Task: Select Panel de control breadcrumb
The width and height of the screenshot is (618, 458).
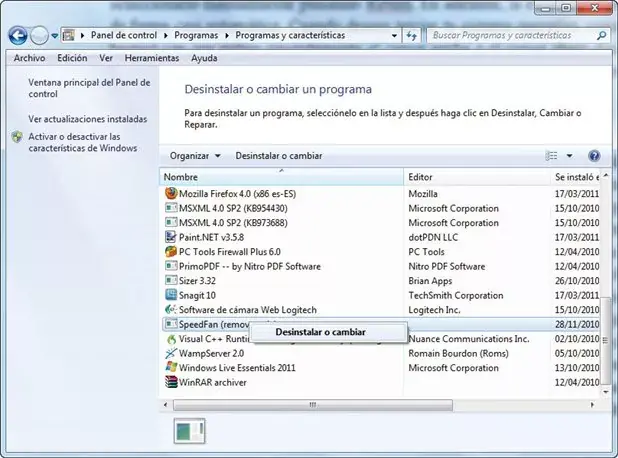Action: coord(124,35)
